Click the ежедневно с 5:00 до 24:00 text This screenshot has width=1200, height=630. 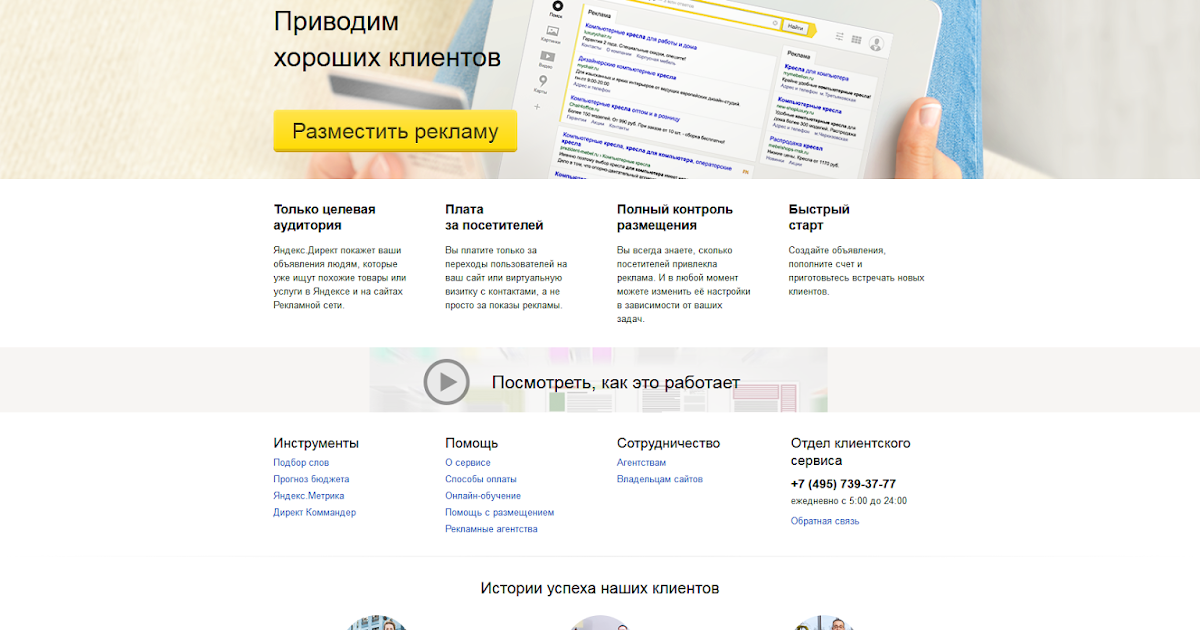tap(849, 501)
